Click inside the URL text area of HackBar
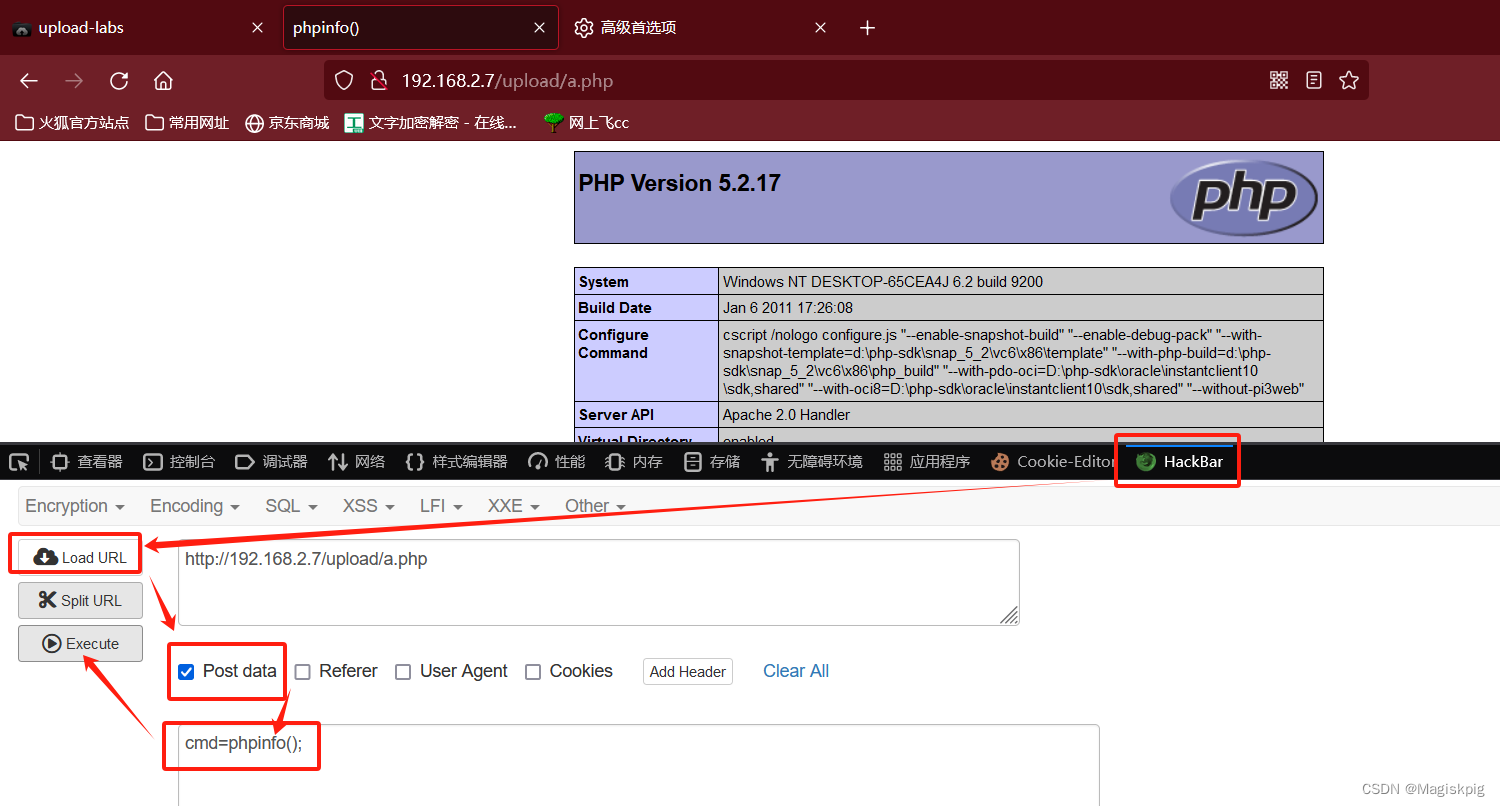The width and height of the screenshot is (1500, 806). tap(595, 580)
